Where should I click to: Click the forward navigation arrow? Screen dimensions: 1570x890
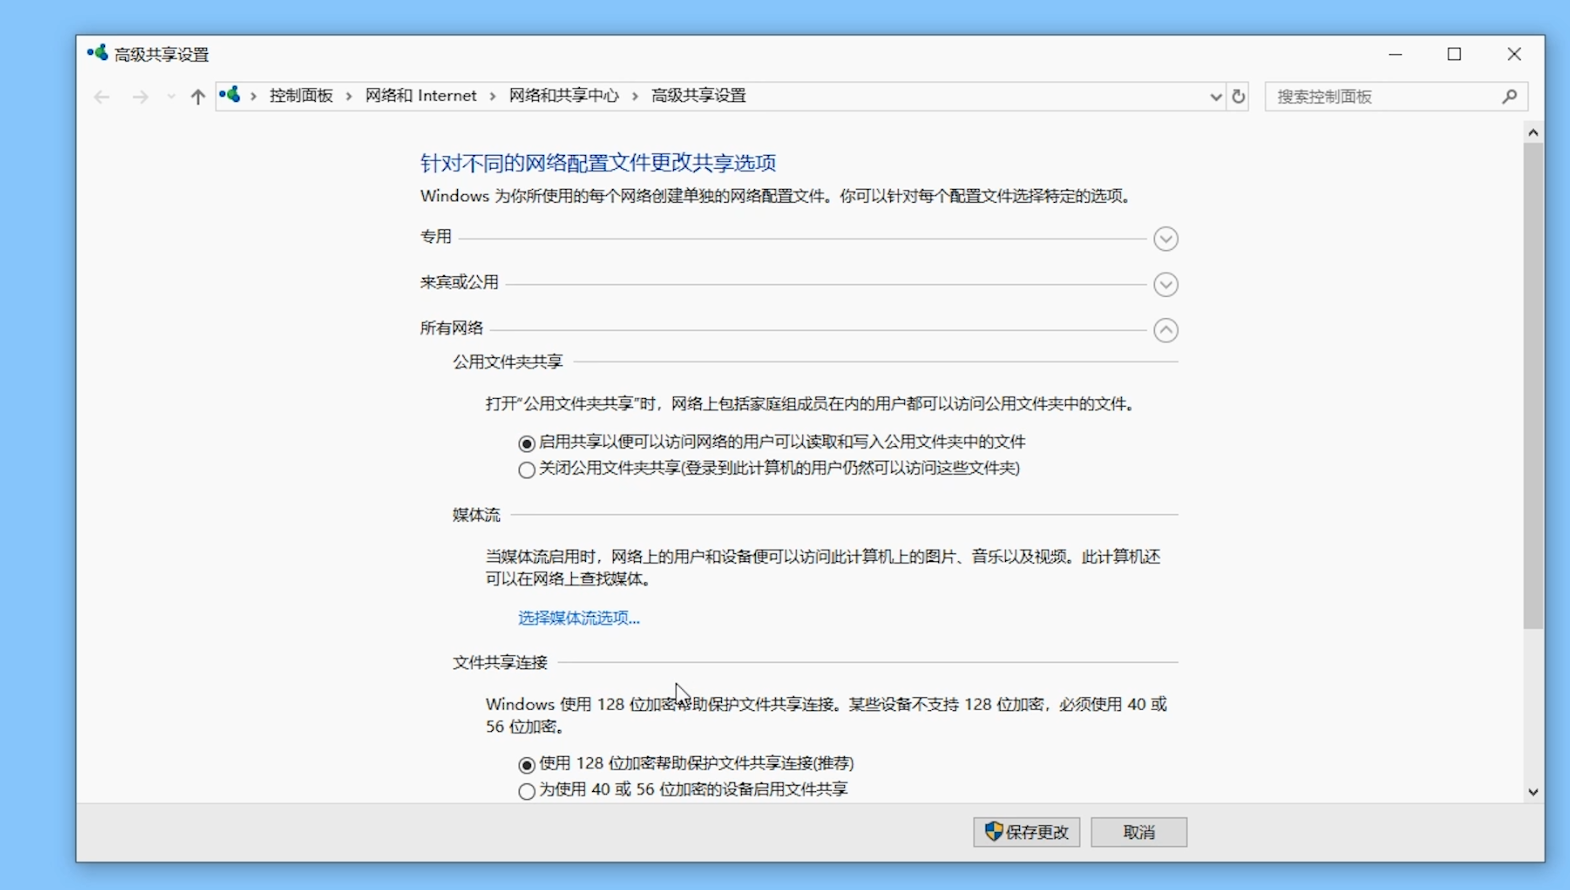point(140,97)
